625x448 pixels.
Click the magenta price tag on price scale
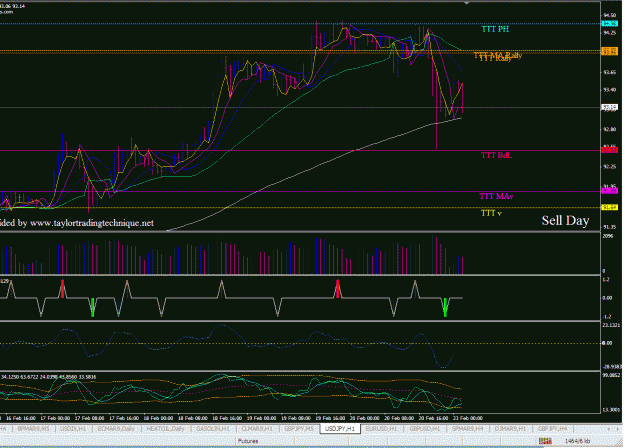609,191
